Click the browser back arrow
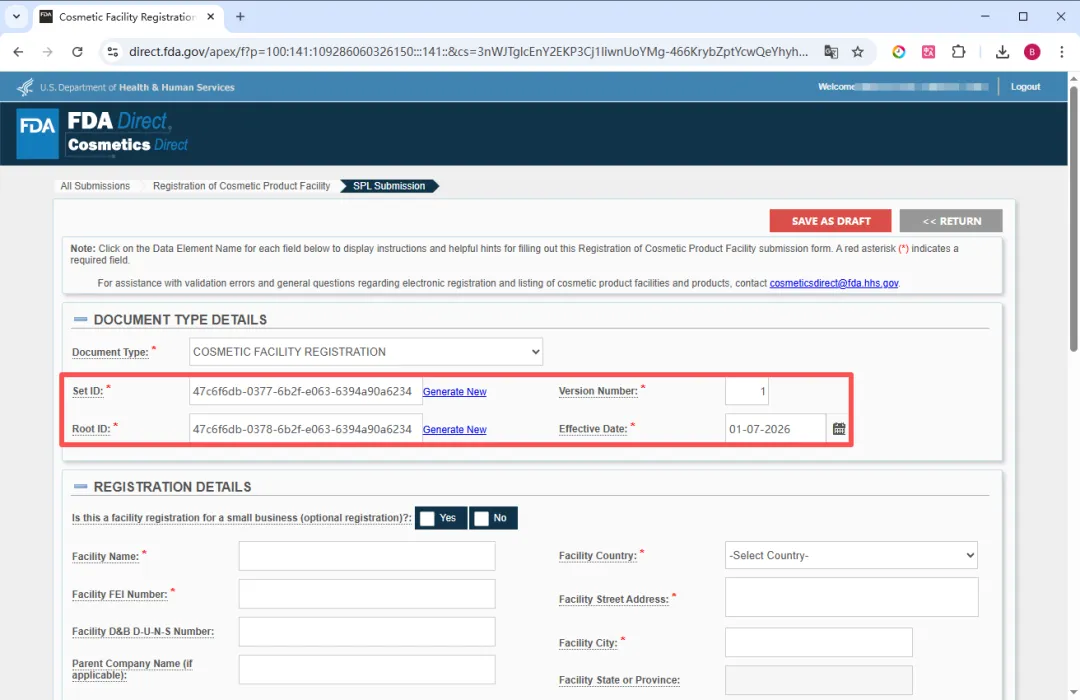 [x=19, y=52]
